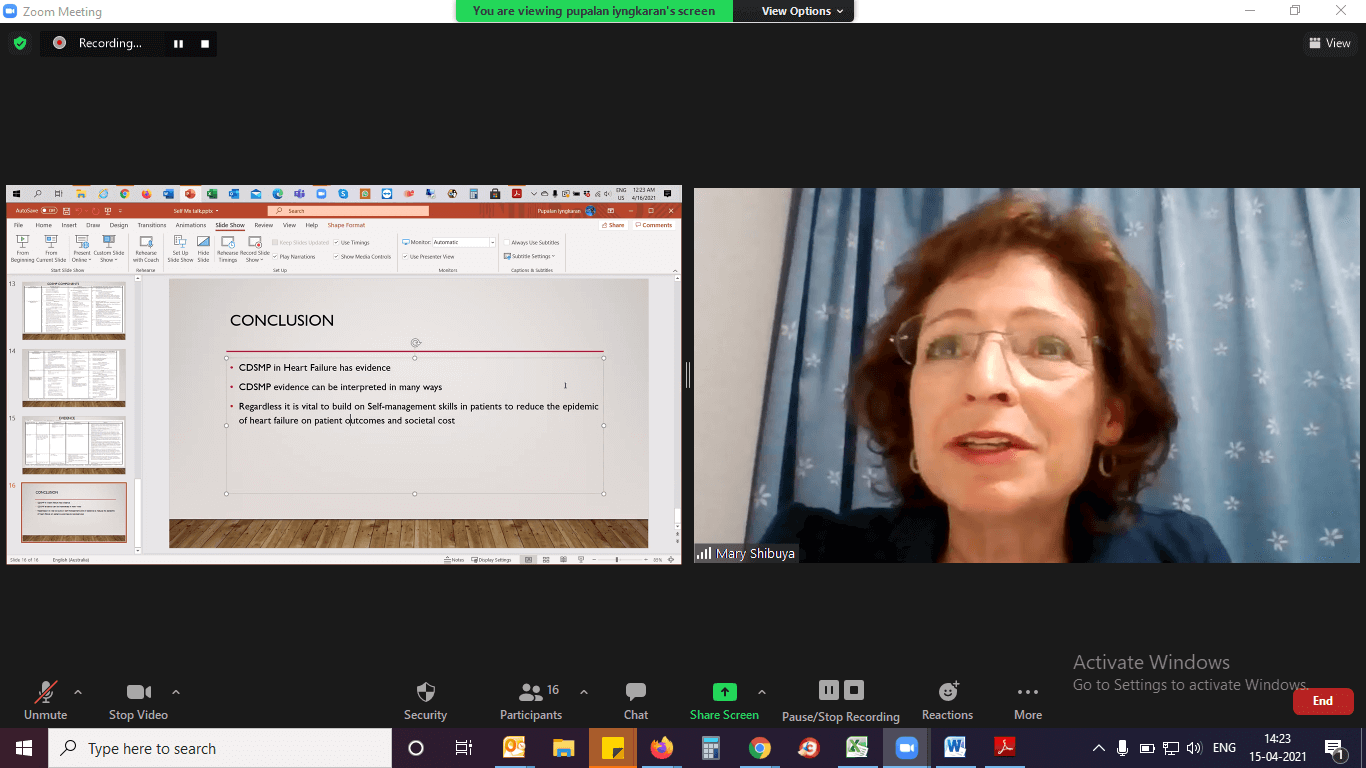This screenshot has width=1366, height=768.
Task: Open Sticky Notes from Windows taskbar
Action: (x=612, y=748)
